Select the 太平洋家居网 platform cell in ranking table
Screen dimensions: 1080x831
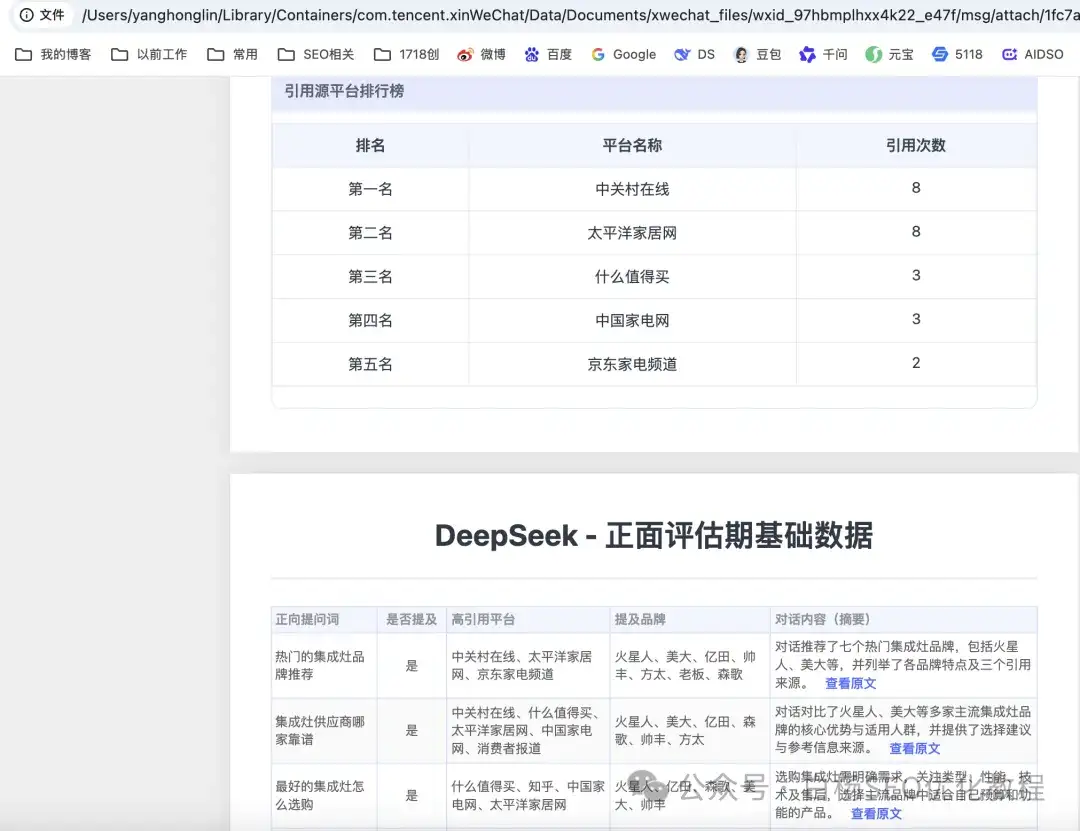point(632,233)
